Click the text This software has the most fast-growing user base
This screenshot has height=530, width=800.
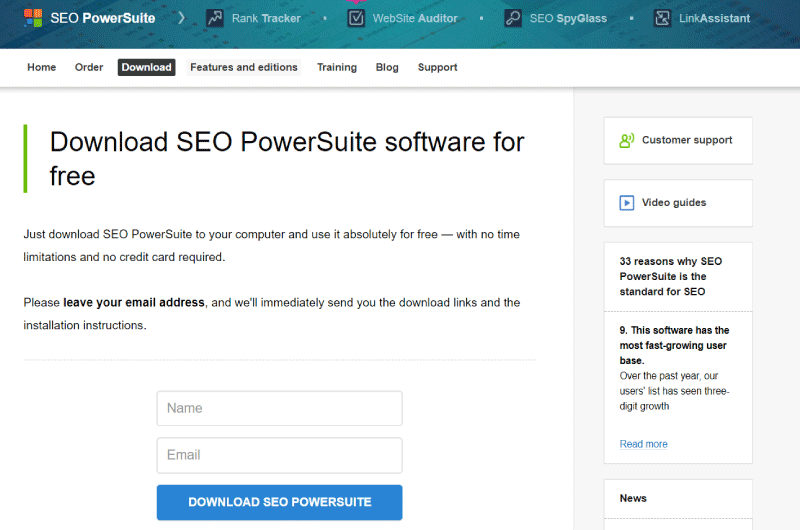pos(674,345)
